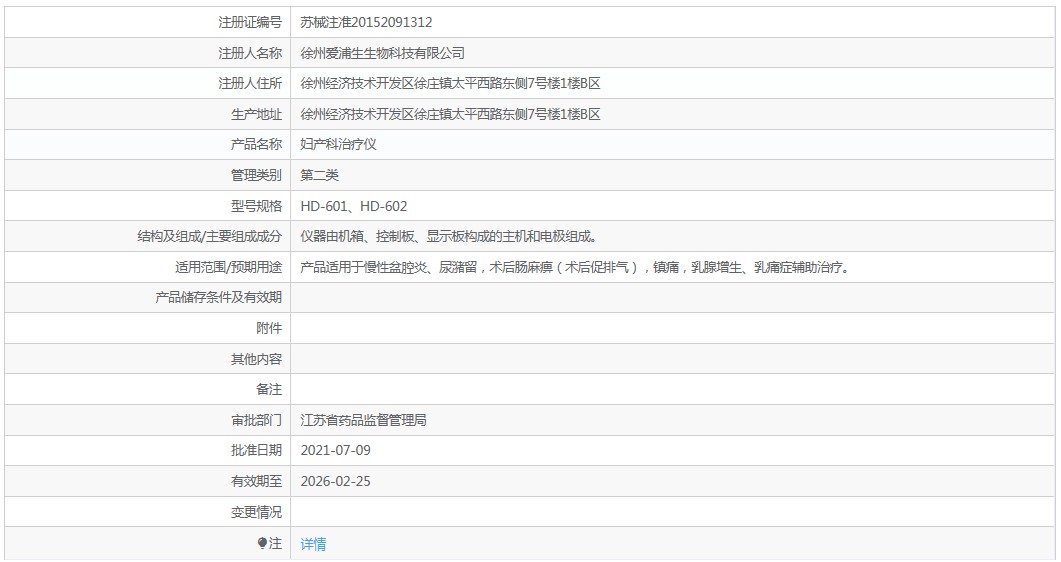Click the 型号规格 label
1061x562 pixels.
256,206
